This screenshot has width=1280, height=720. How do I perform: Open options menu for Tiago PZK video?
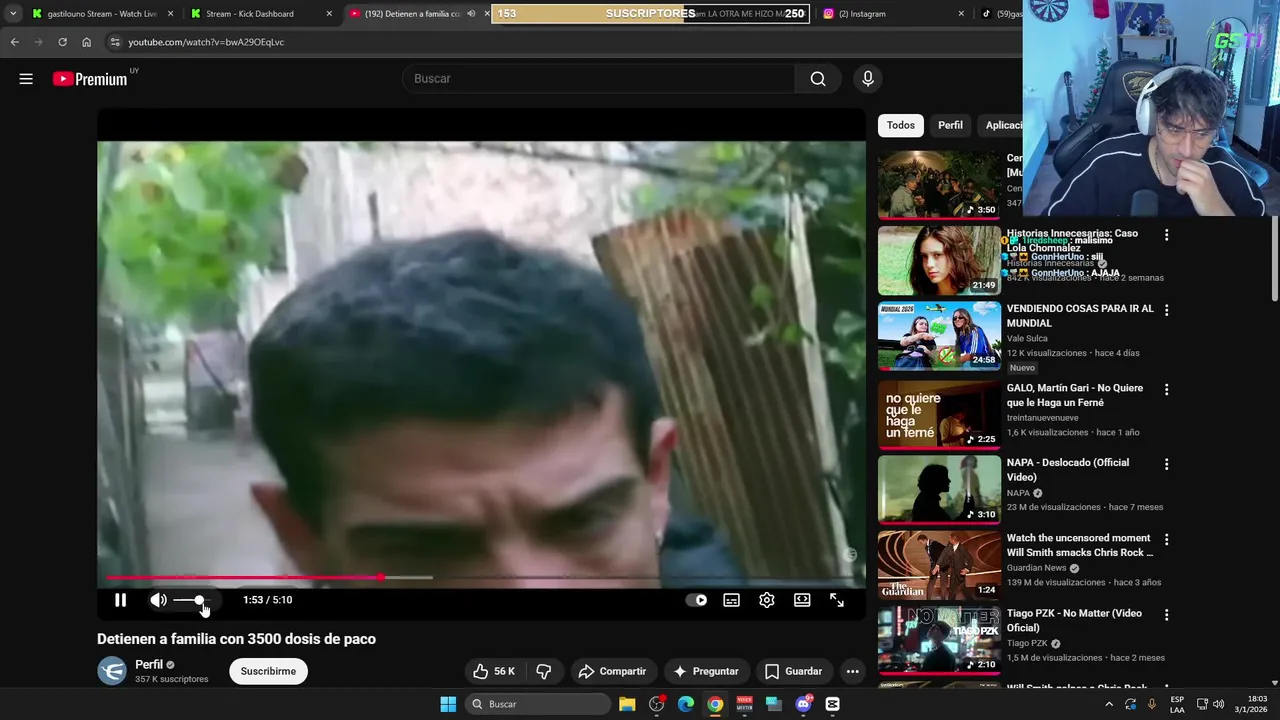tap(1166, 615)
